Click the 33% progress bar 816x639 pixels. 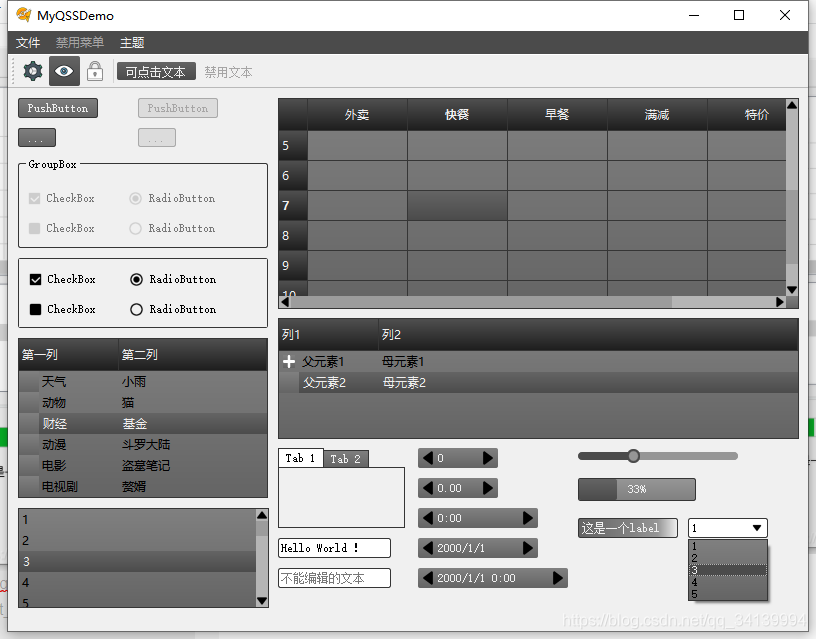click(636, 489)
